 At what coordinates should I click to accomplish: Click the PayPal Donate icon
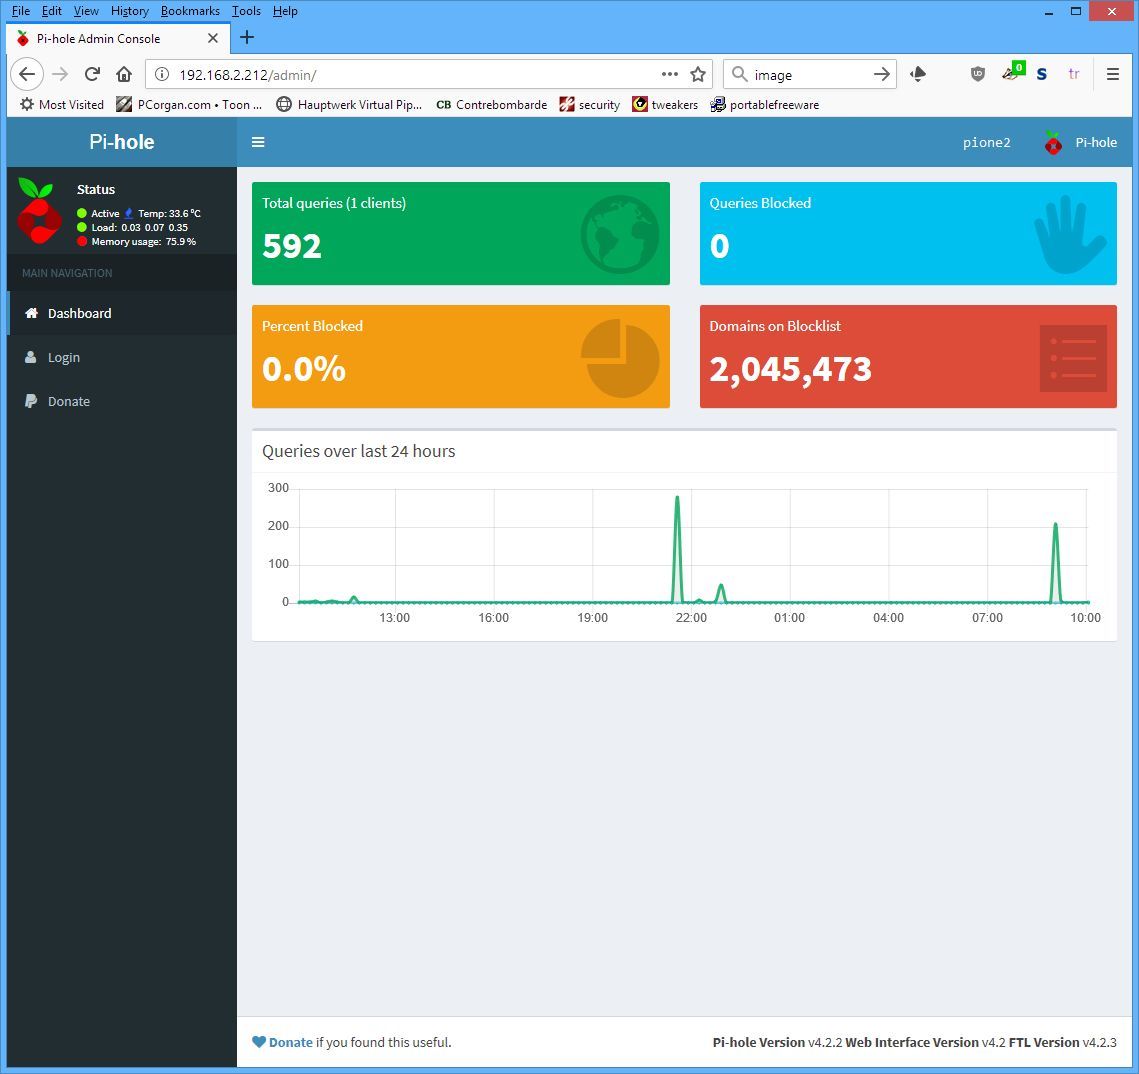[31, 401]
